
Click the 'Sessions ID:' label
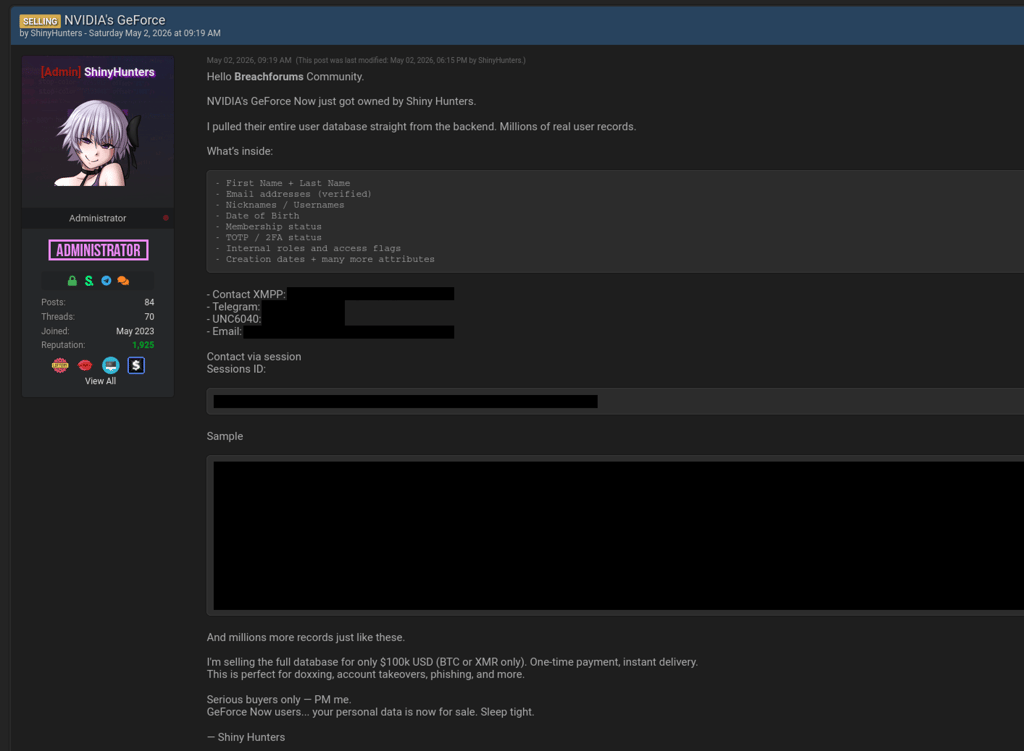coord(236,369)
